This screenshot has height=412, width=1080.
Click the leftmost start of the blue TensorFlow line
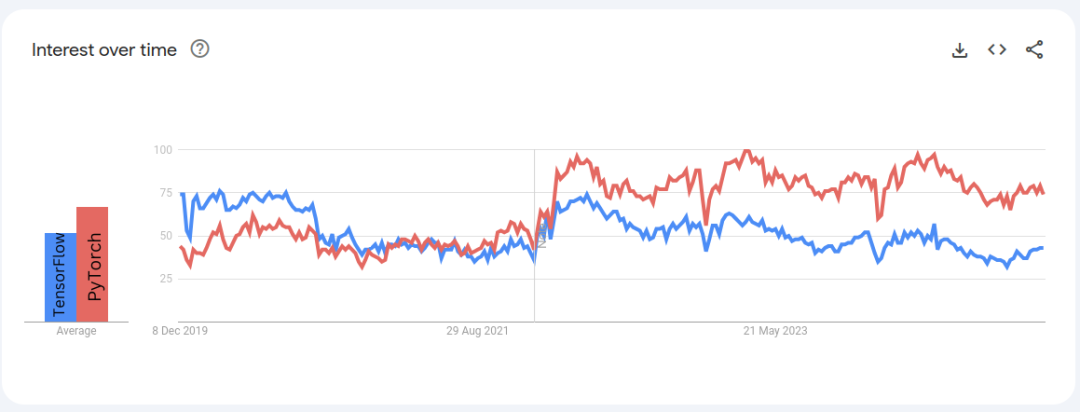tap(181, 194)
